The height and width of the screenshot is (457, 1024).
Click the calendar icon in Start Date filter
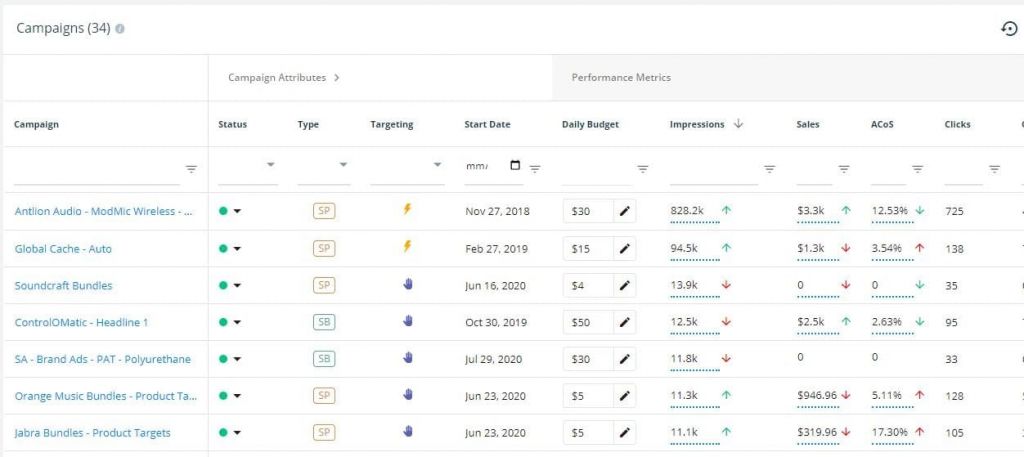coord(515,165)
